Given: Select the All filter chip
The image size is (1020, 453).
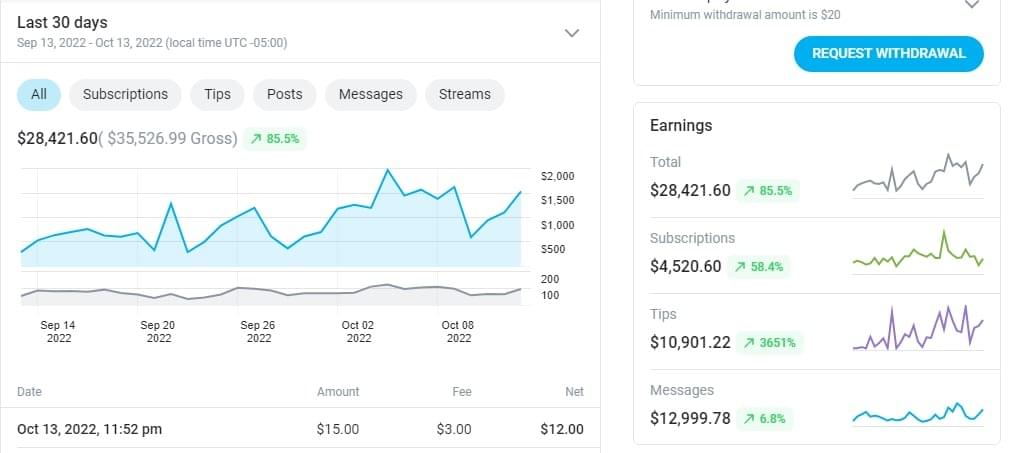Looking at the screenshot, I should coord(39,94).
